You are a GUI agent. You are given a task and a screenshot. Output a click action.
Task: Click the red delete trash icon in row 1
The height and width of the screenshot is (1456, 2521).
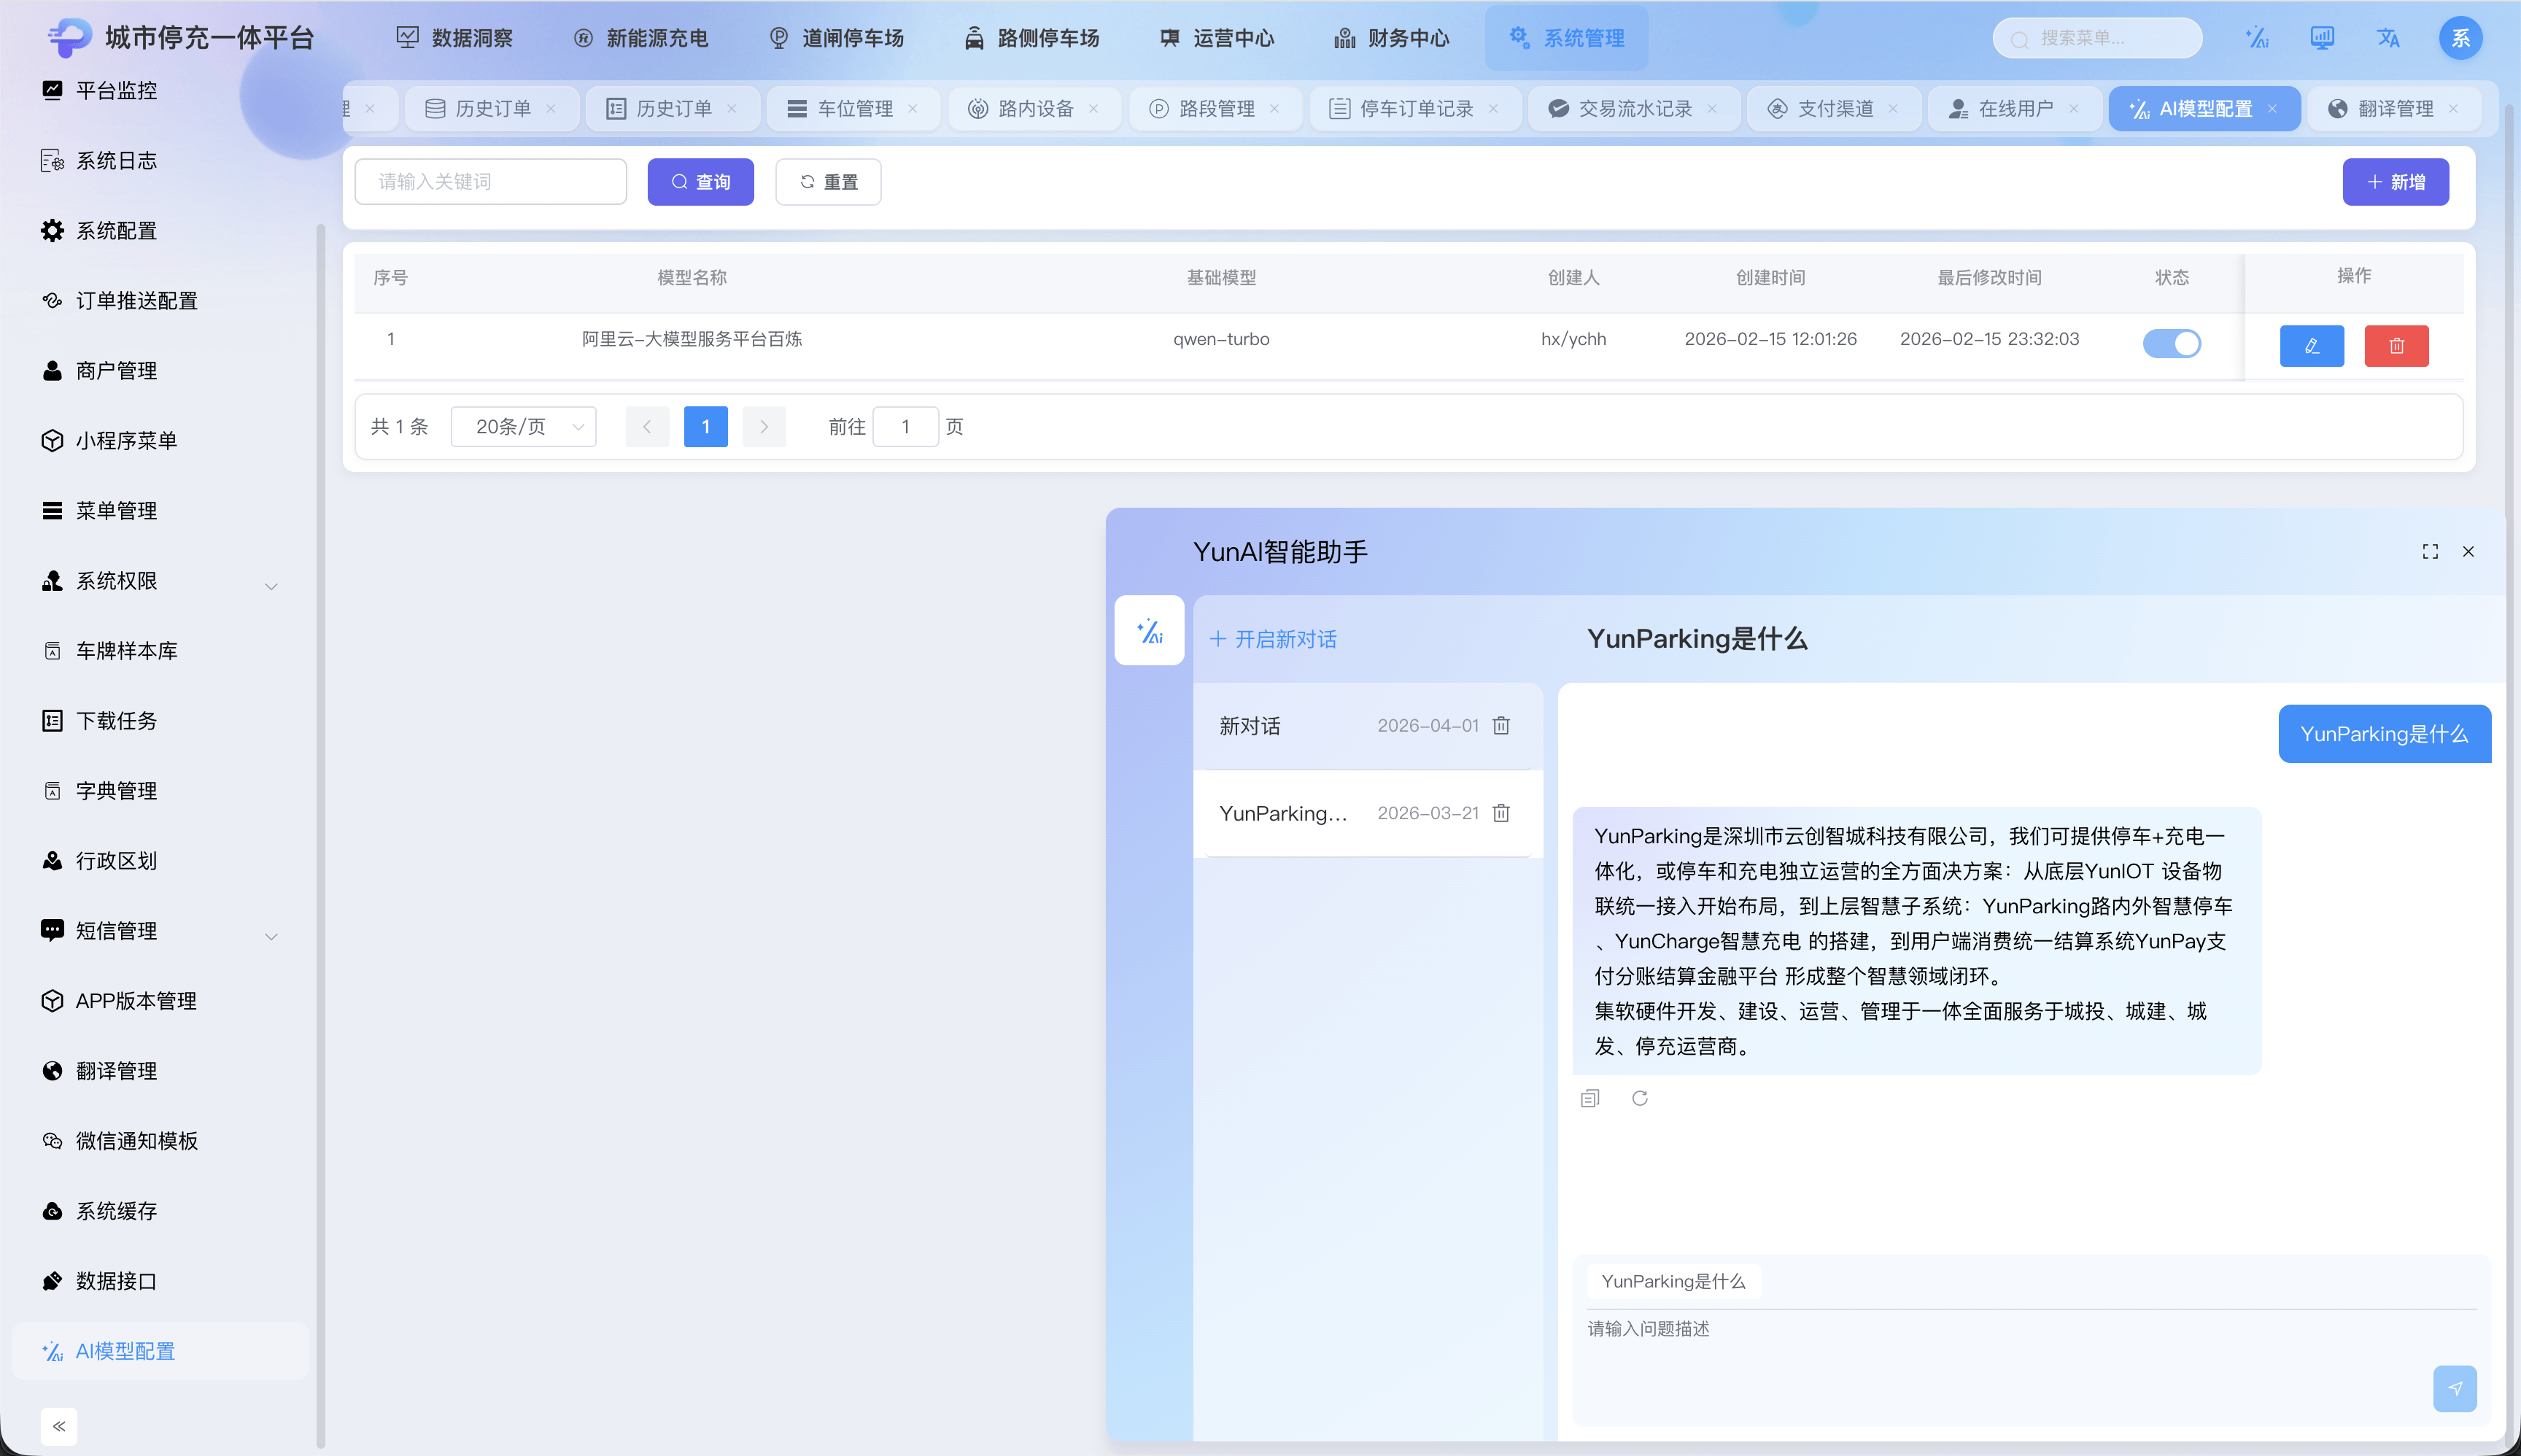click(2396, 346)
